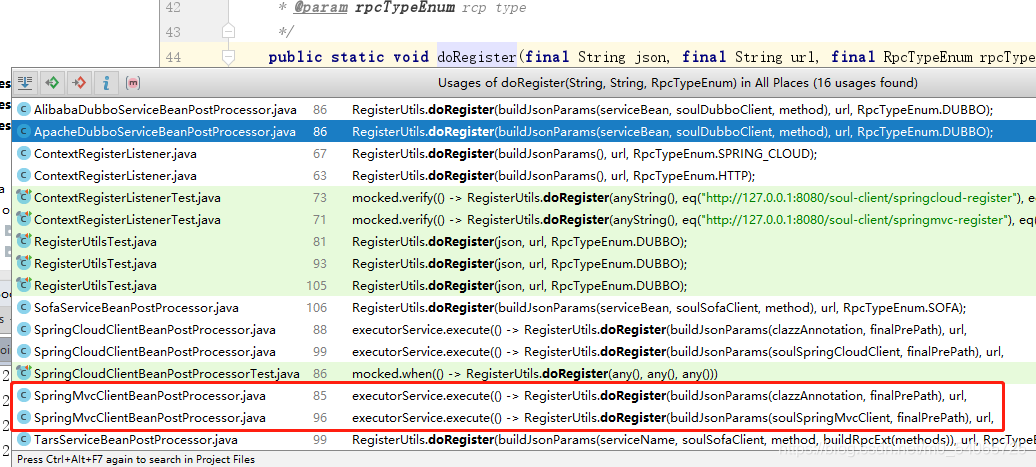Click the springcloud-register mocked.verify code
The height and width of the screenshot is (467, 1036).
coord(694,198)
